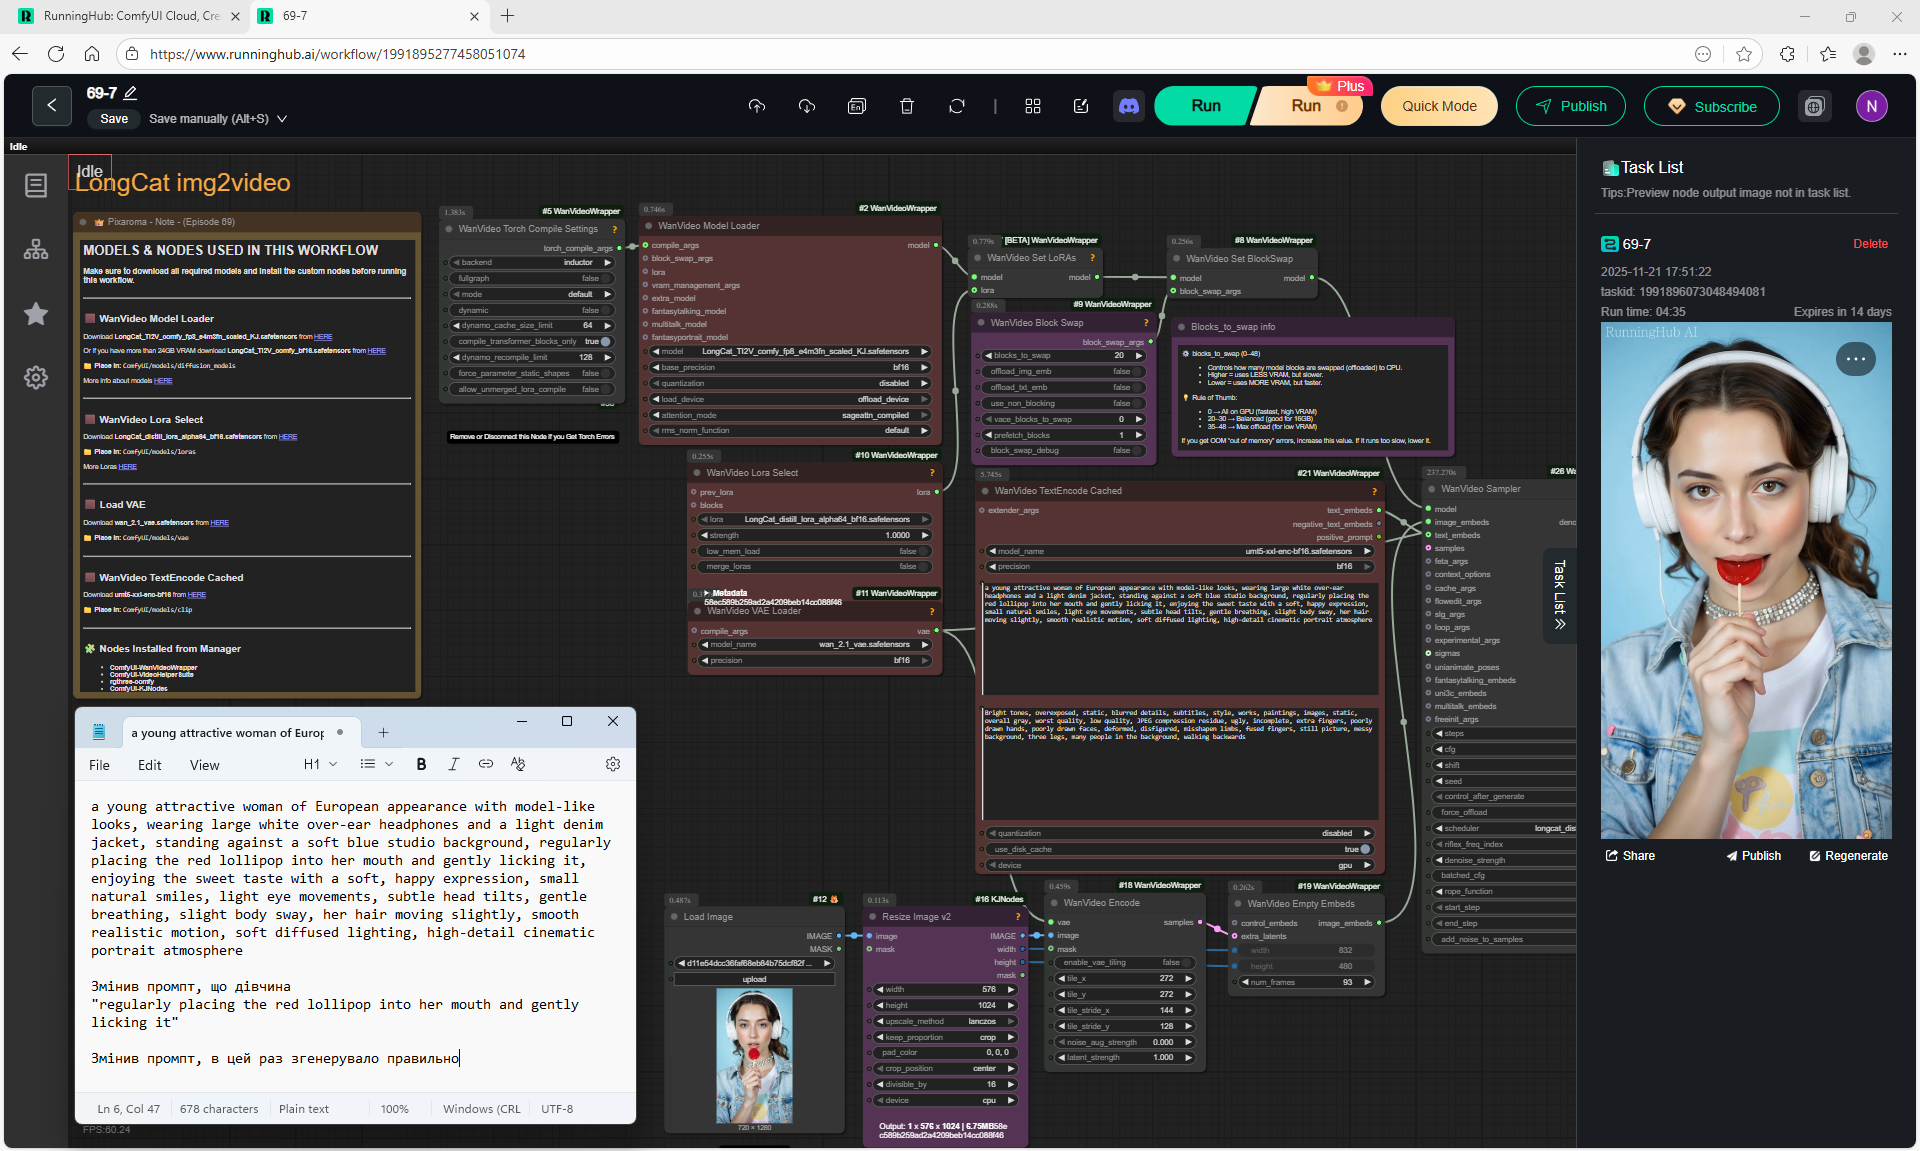Click the trash delete icon in toolbar
This screenshot has width=1920, height=1151.
tap(907, 106)
